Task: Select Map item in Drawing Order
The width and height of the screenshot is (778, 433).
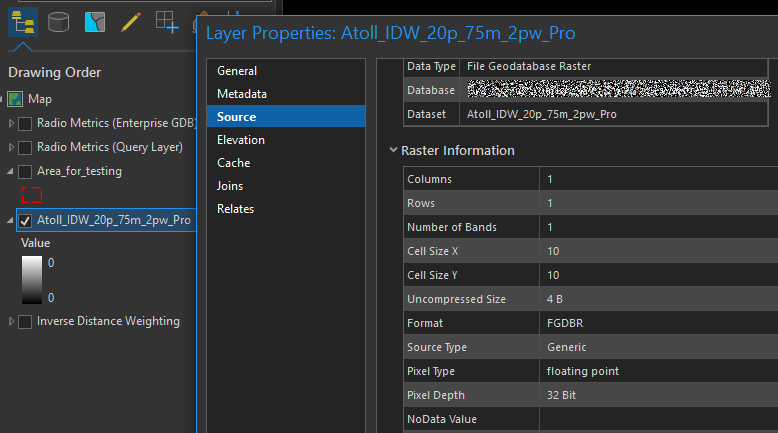Action: coord(40,99)
